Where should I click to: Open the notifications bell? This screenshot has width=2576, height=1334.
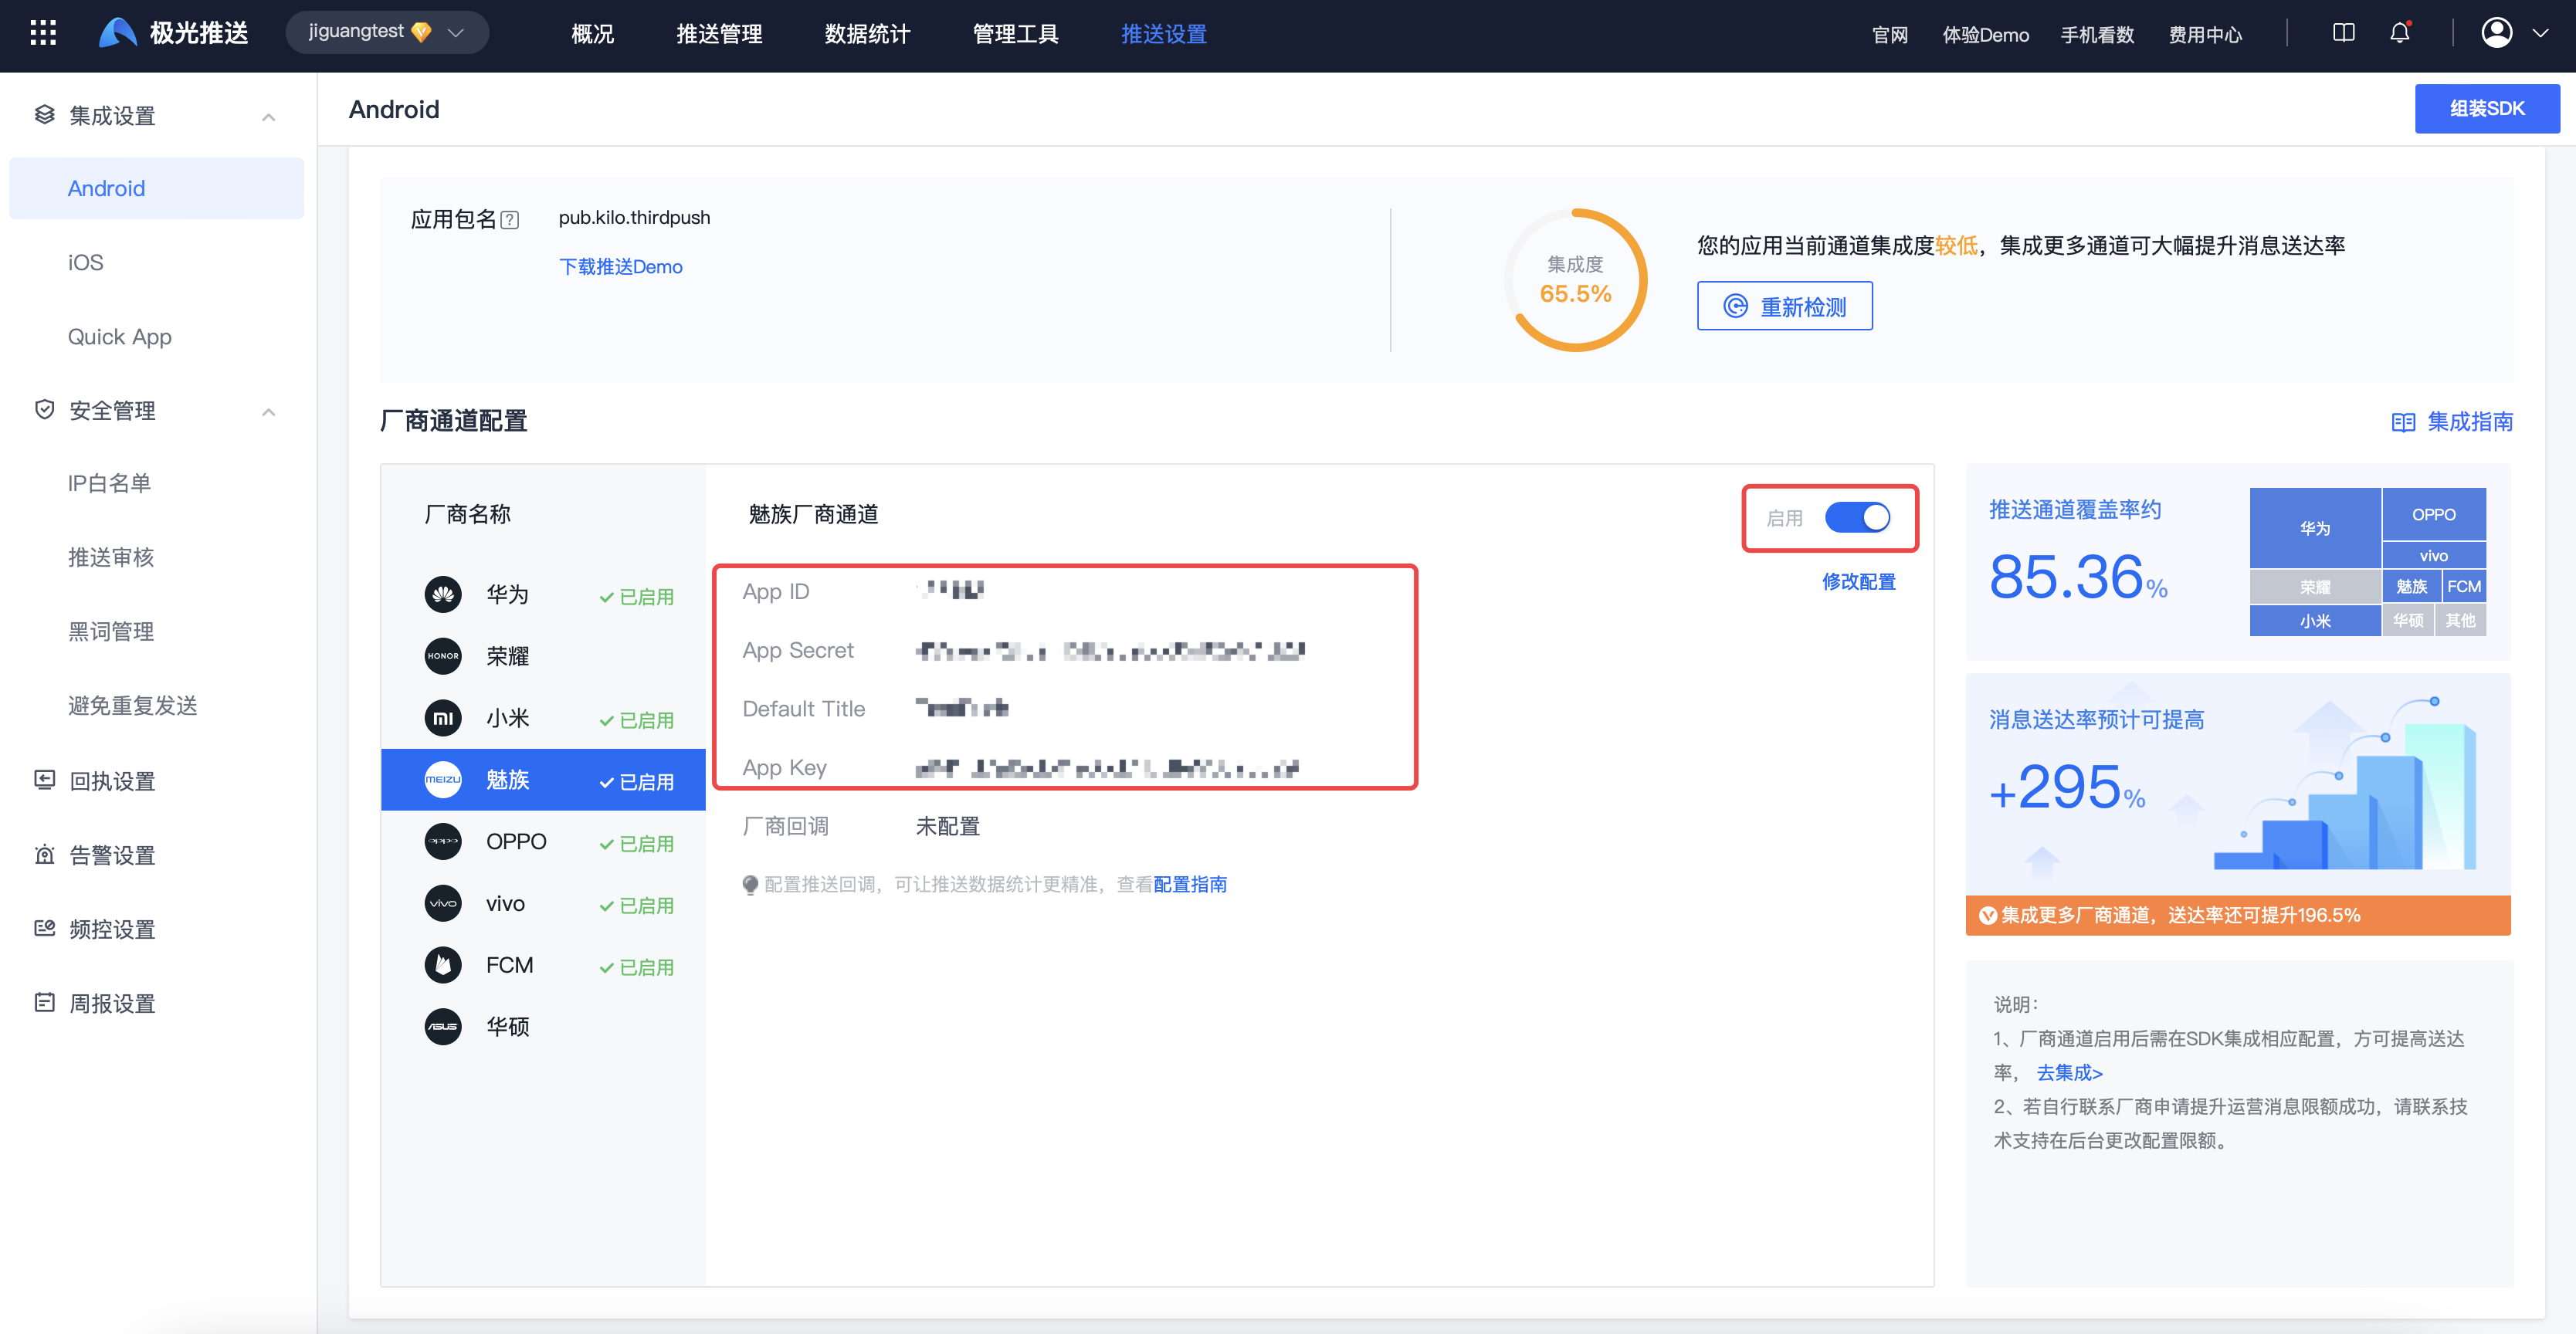click(x=2399, y=33)
